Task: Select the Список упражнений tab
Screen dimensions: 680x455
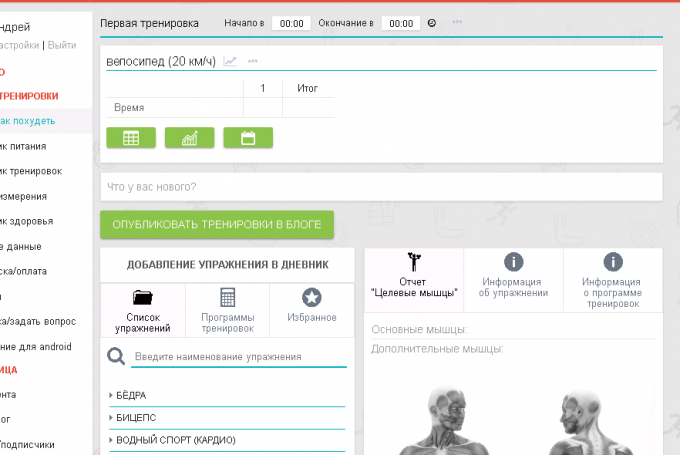Action: click(x=143, y=310)
